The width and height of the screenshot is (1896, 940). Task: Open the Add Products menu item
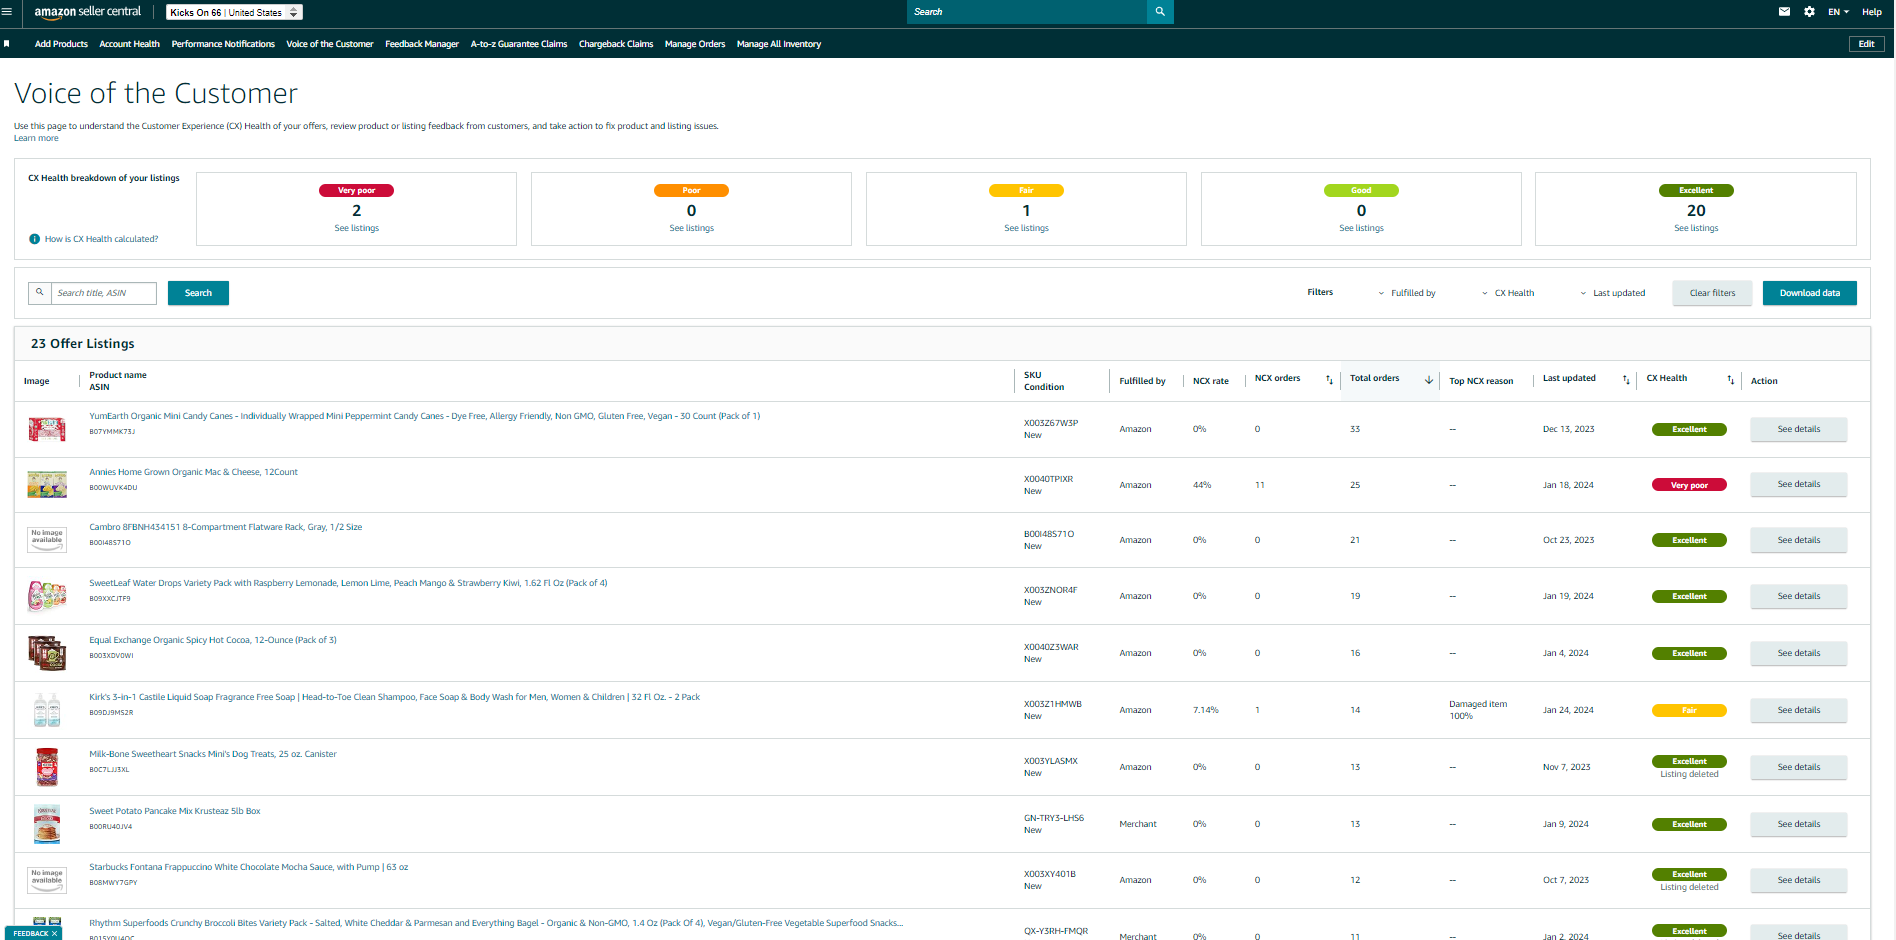pyautogui.click(x=61, y=44)
